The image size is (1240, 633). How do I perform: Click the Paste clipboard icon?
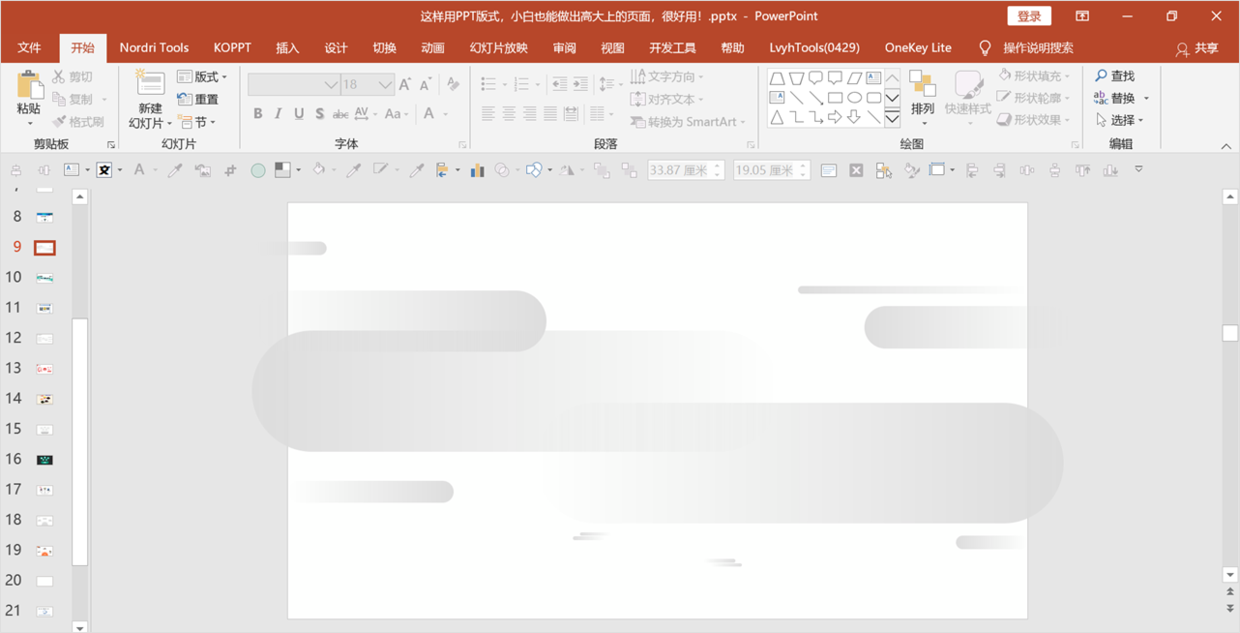pyautogui.click(x=29, y=85)
